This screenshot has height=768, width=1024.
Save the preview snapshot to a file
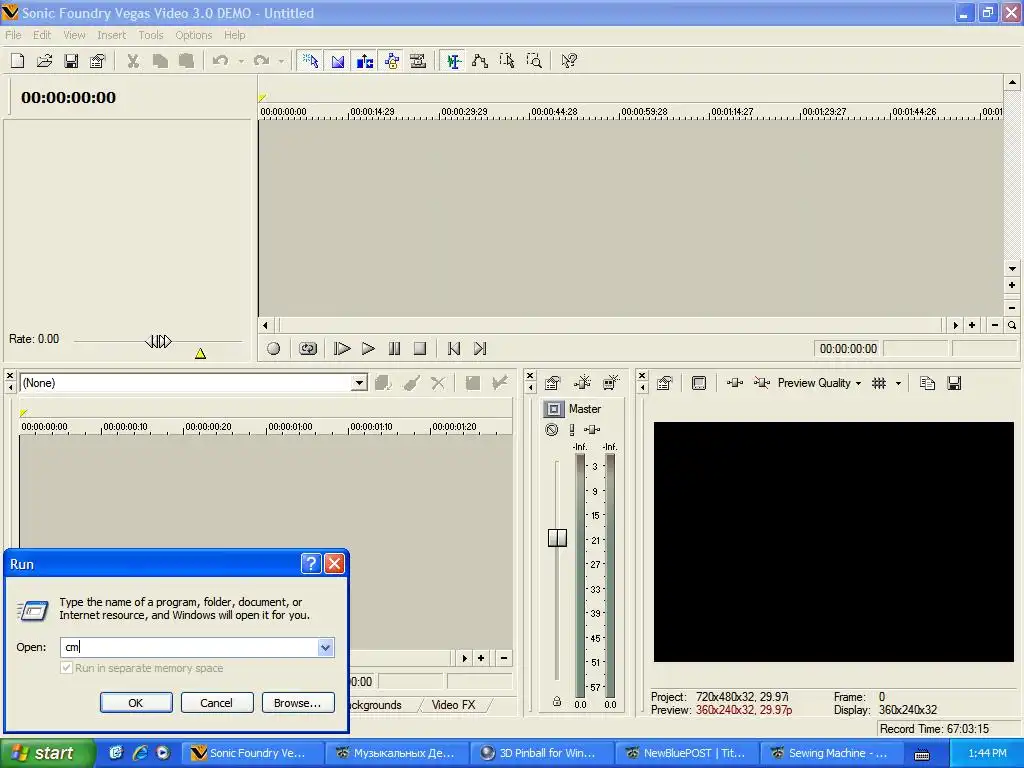954,383
